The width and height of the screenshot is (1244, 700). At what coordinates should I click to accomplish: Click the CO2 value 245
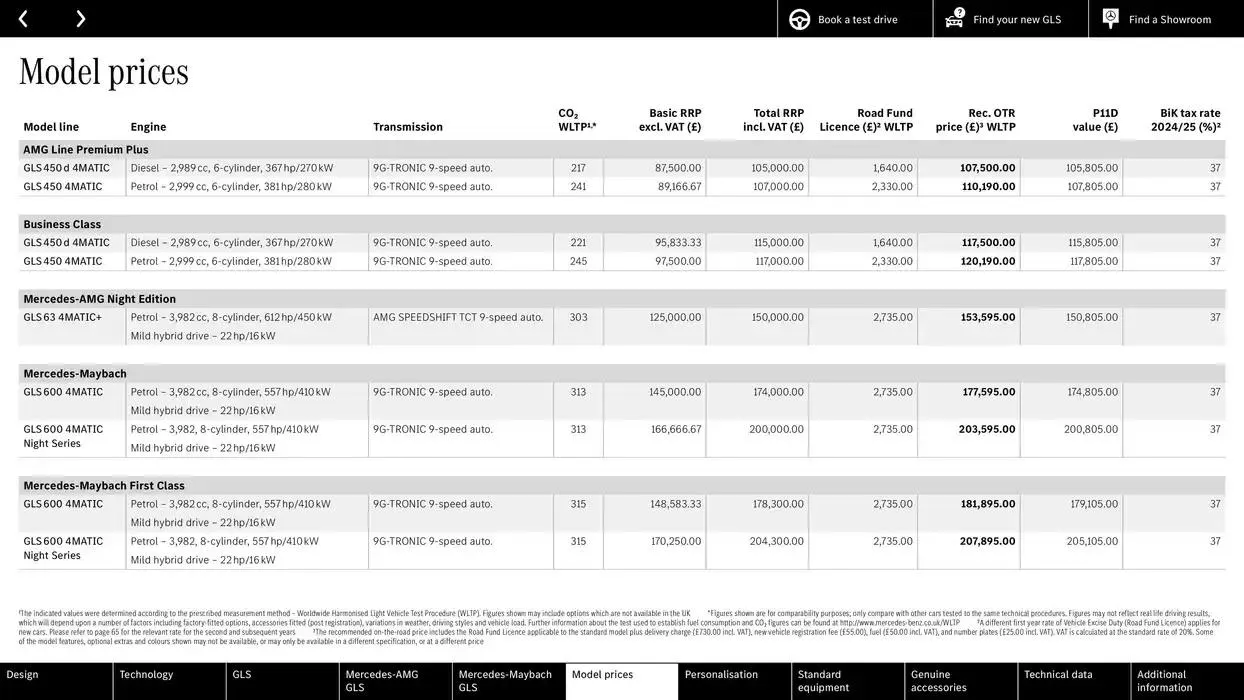[x=578, y=262]
